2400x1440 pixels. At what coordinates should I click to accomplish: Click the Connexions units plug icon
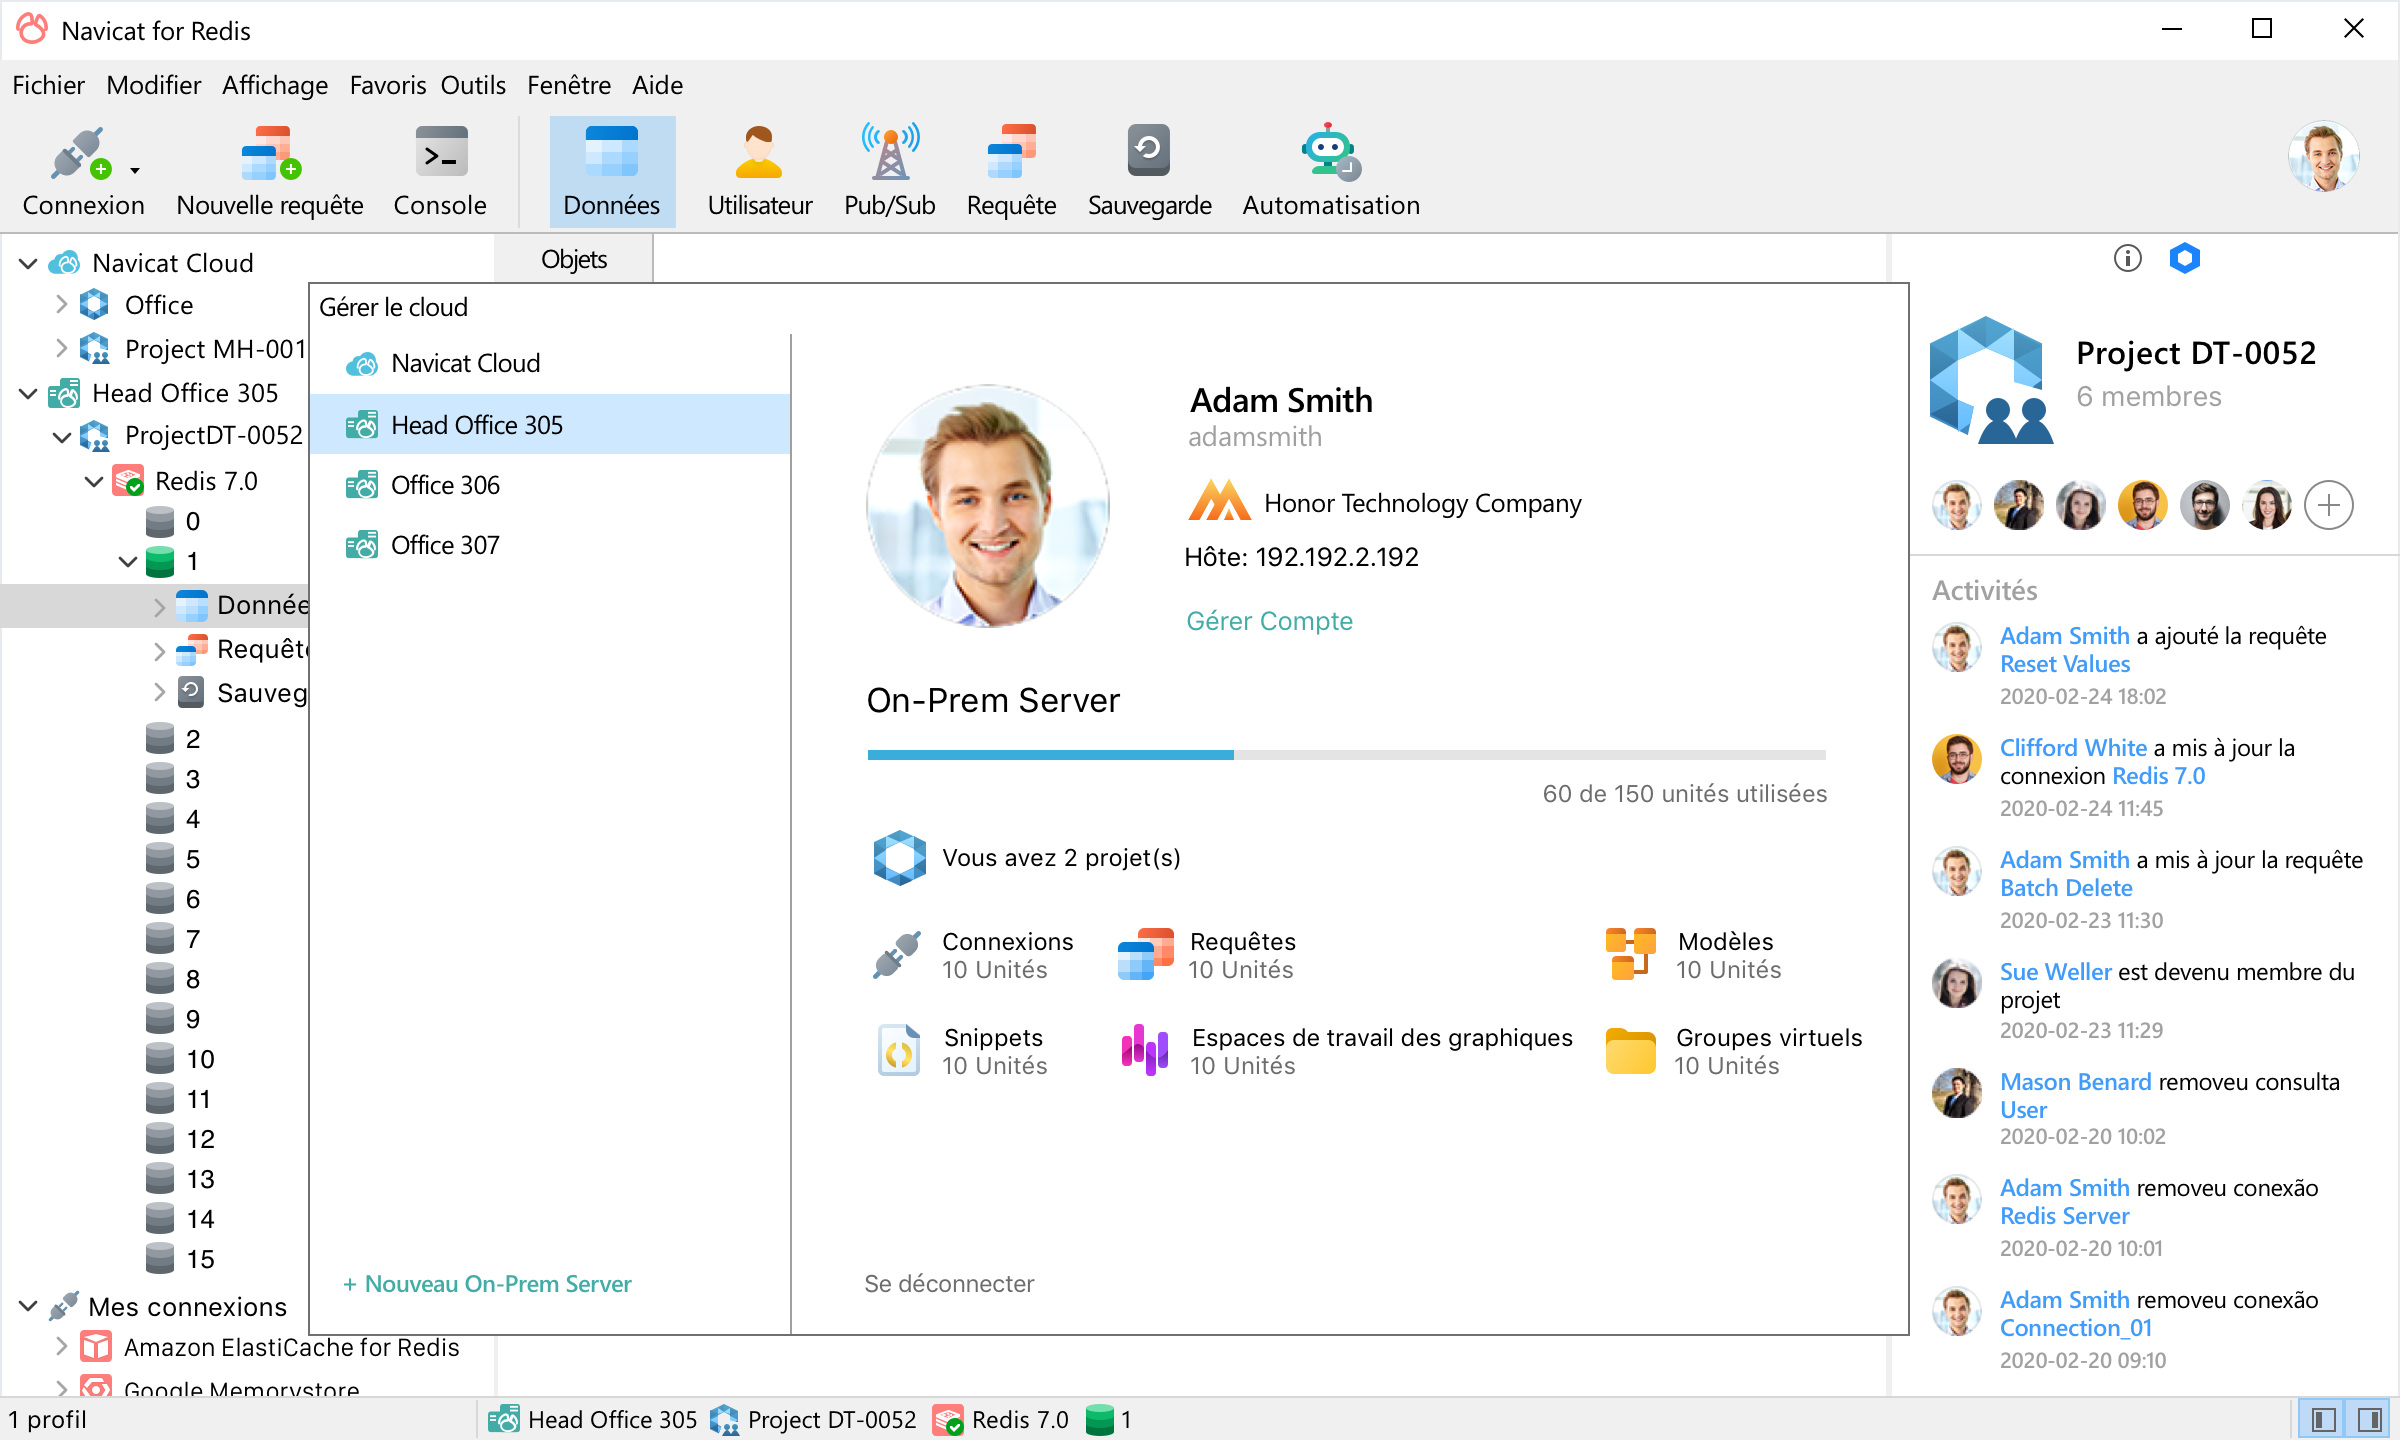pyautogui.click(x=897, y=955)
